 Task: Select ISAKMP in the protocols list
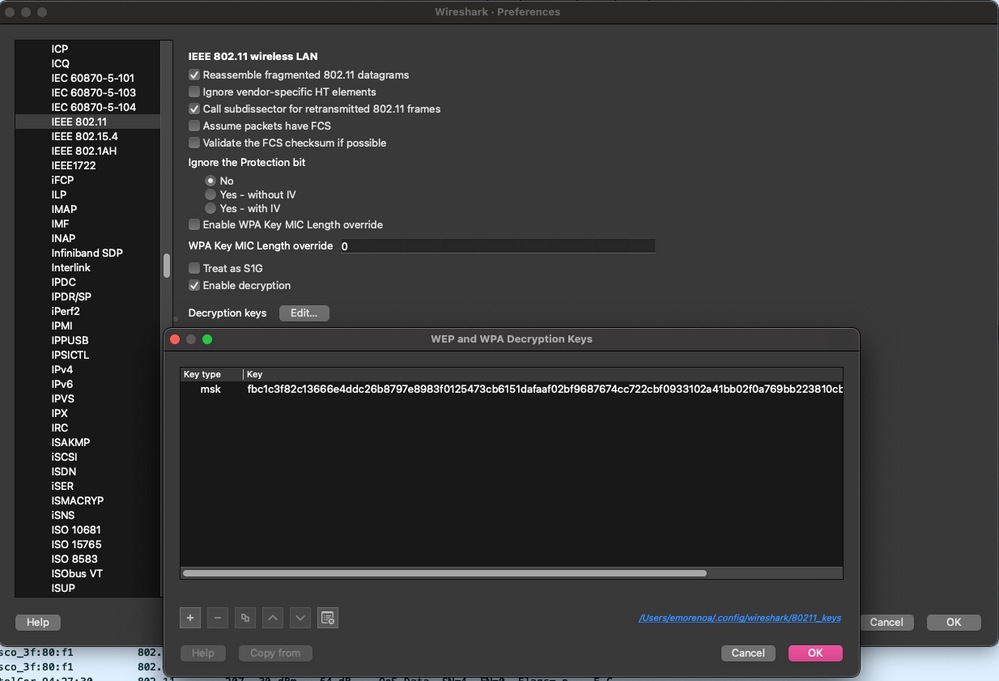(70, 442)
